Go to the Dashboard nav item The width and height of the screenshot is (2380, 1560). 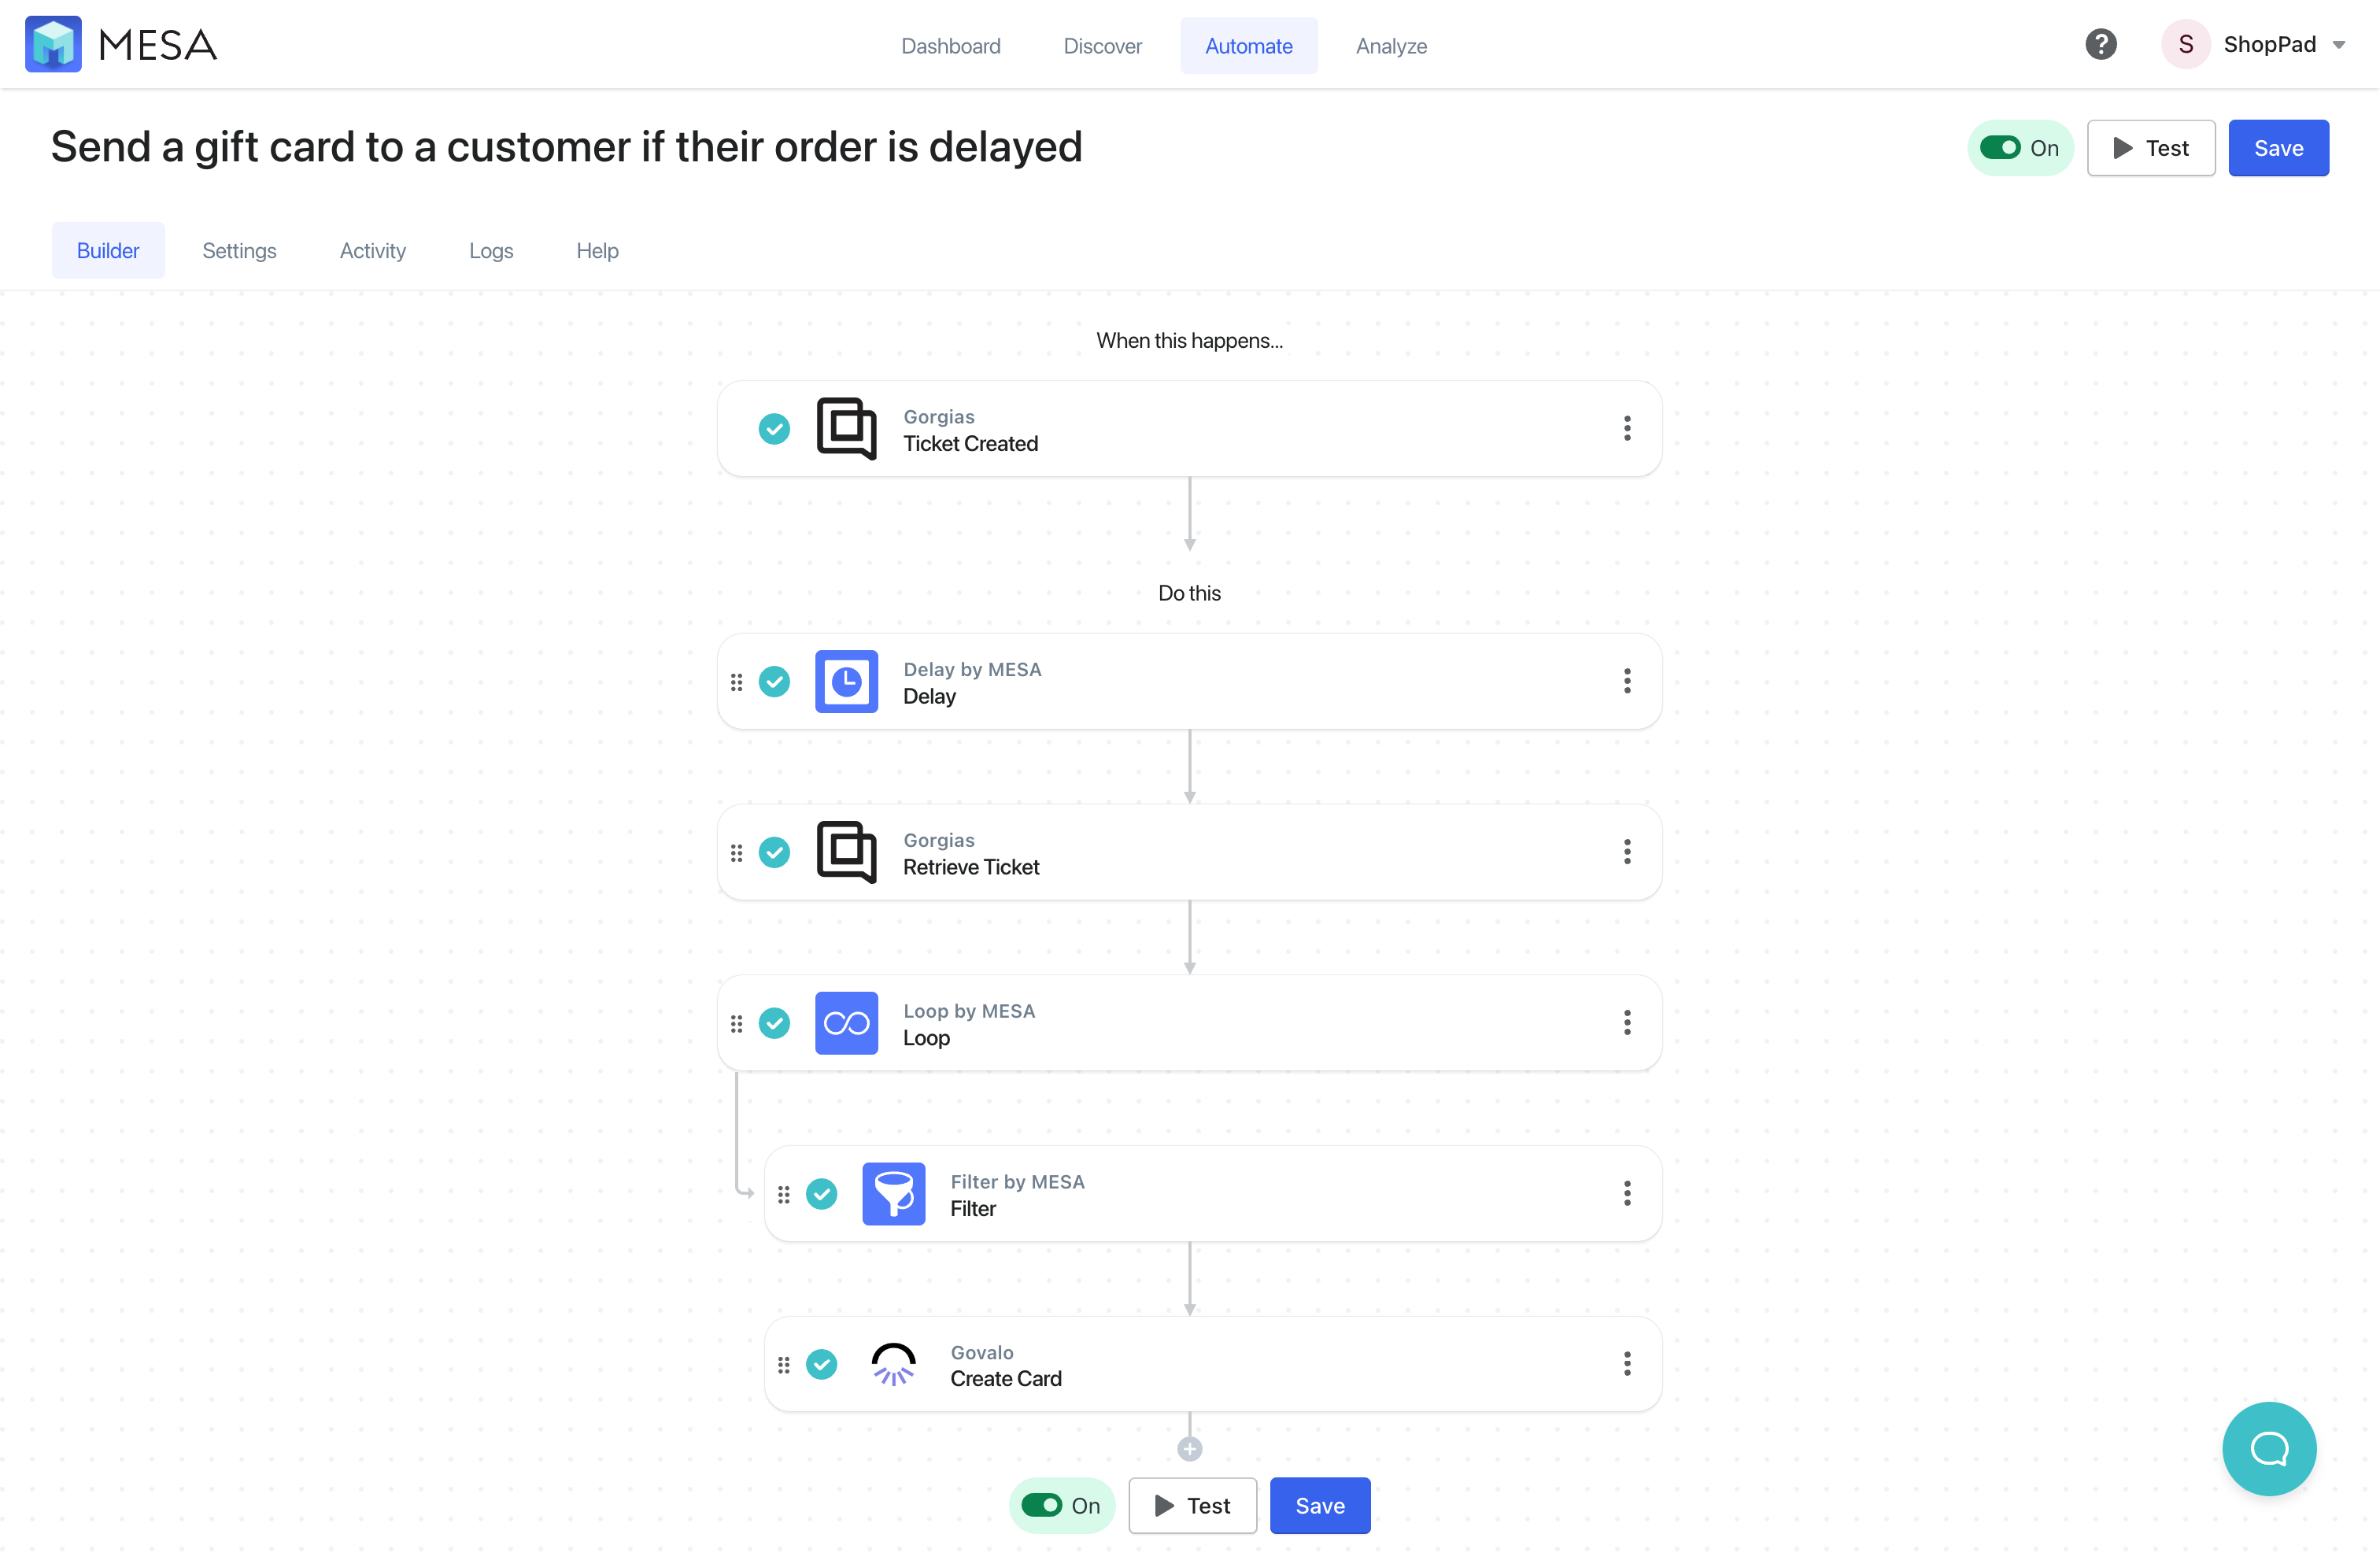click(950, 46)
